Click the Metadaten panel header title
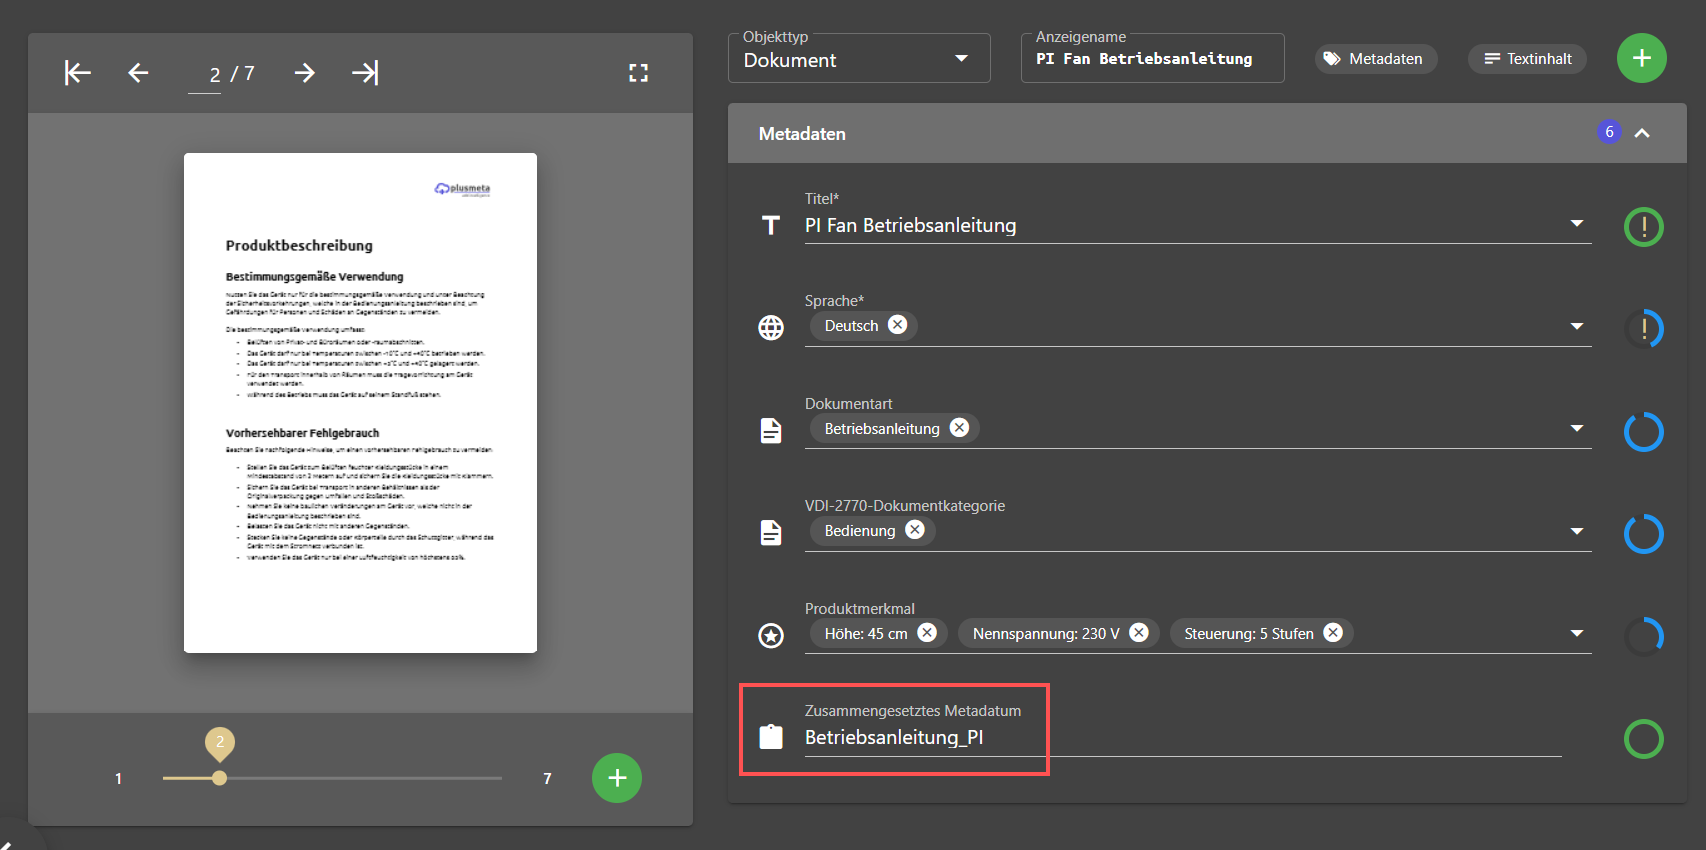Viewport: 1706px width, 850px height. 802,134
